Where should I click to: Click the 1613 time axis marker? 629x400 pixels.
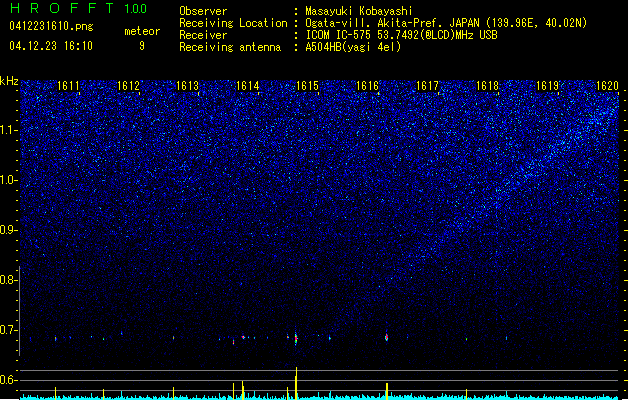(x=188, y=86)
